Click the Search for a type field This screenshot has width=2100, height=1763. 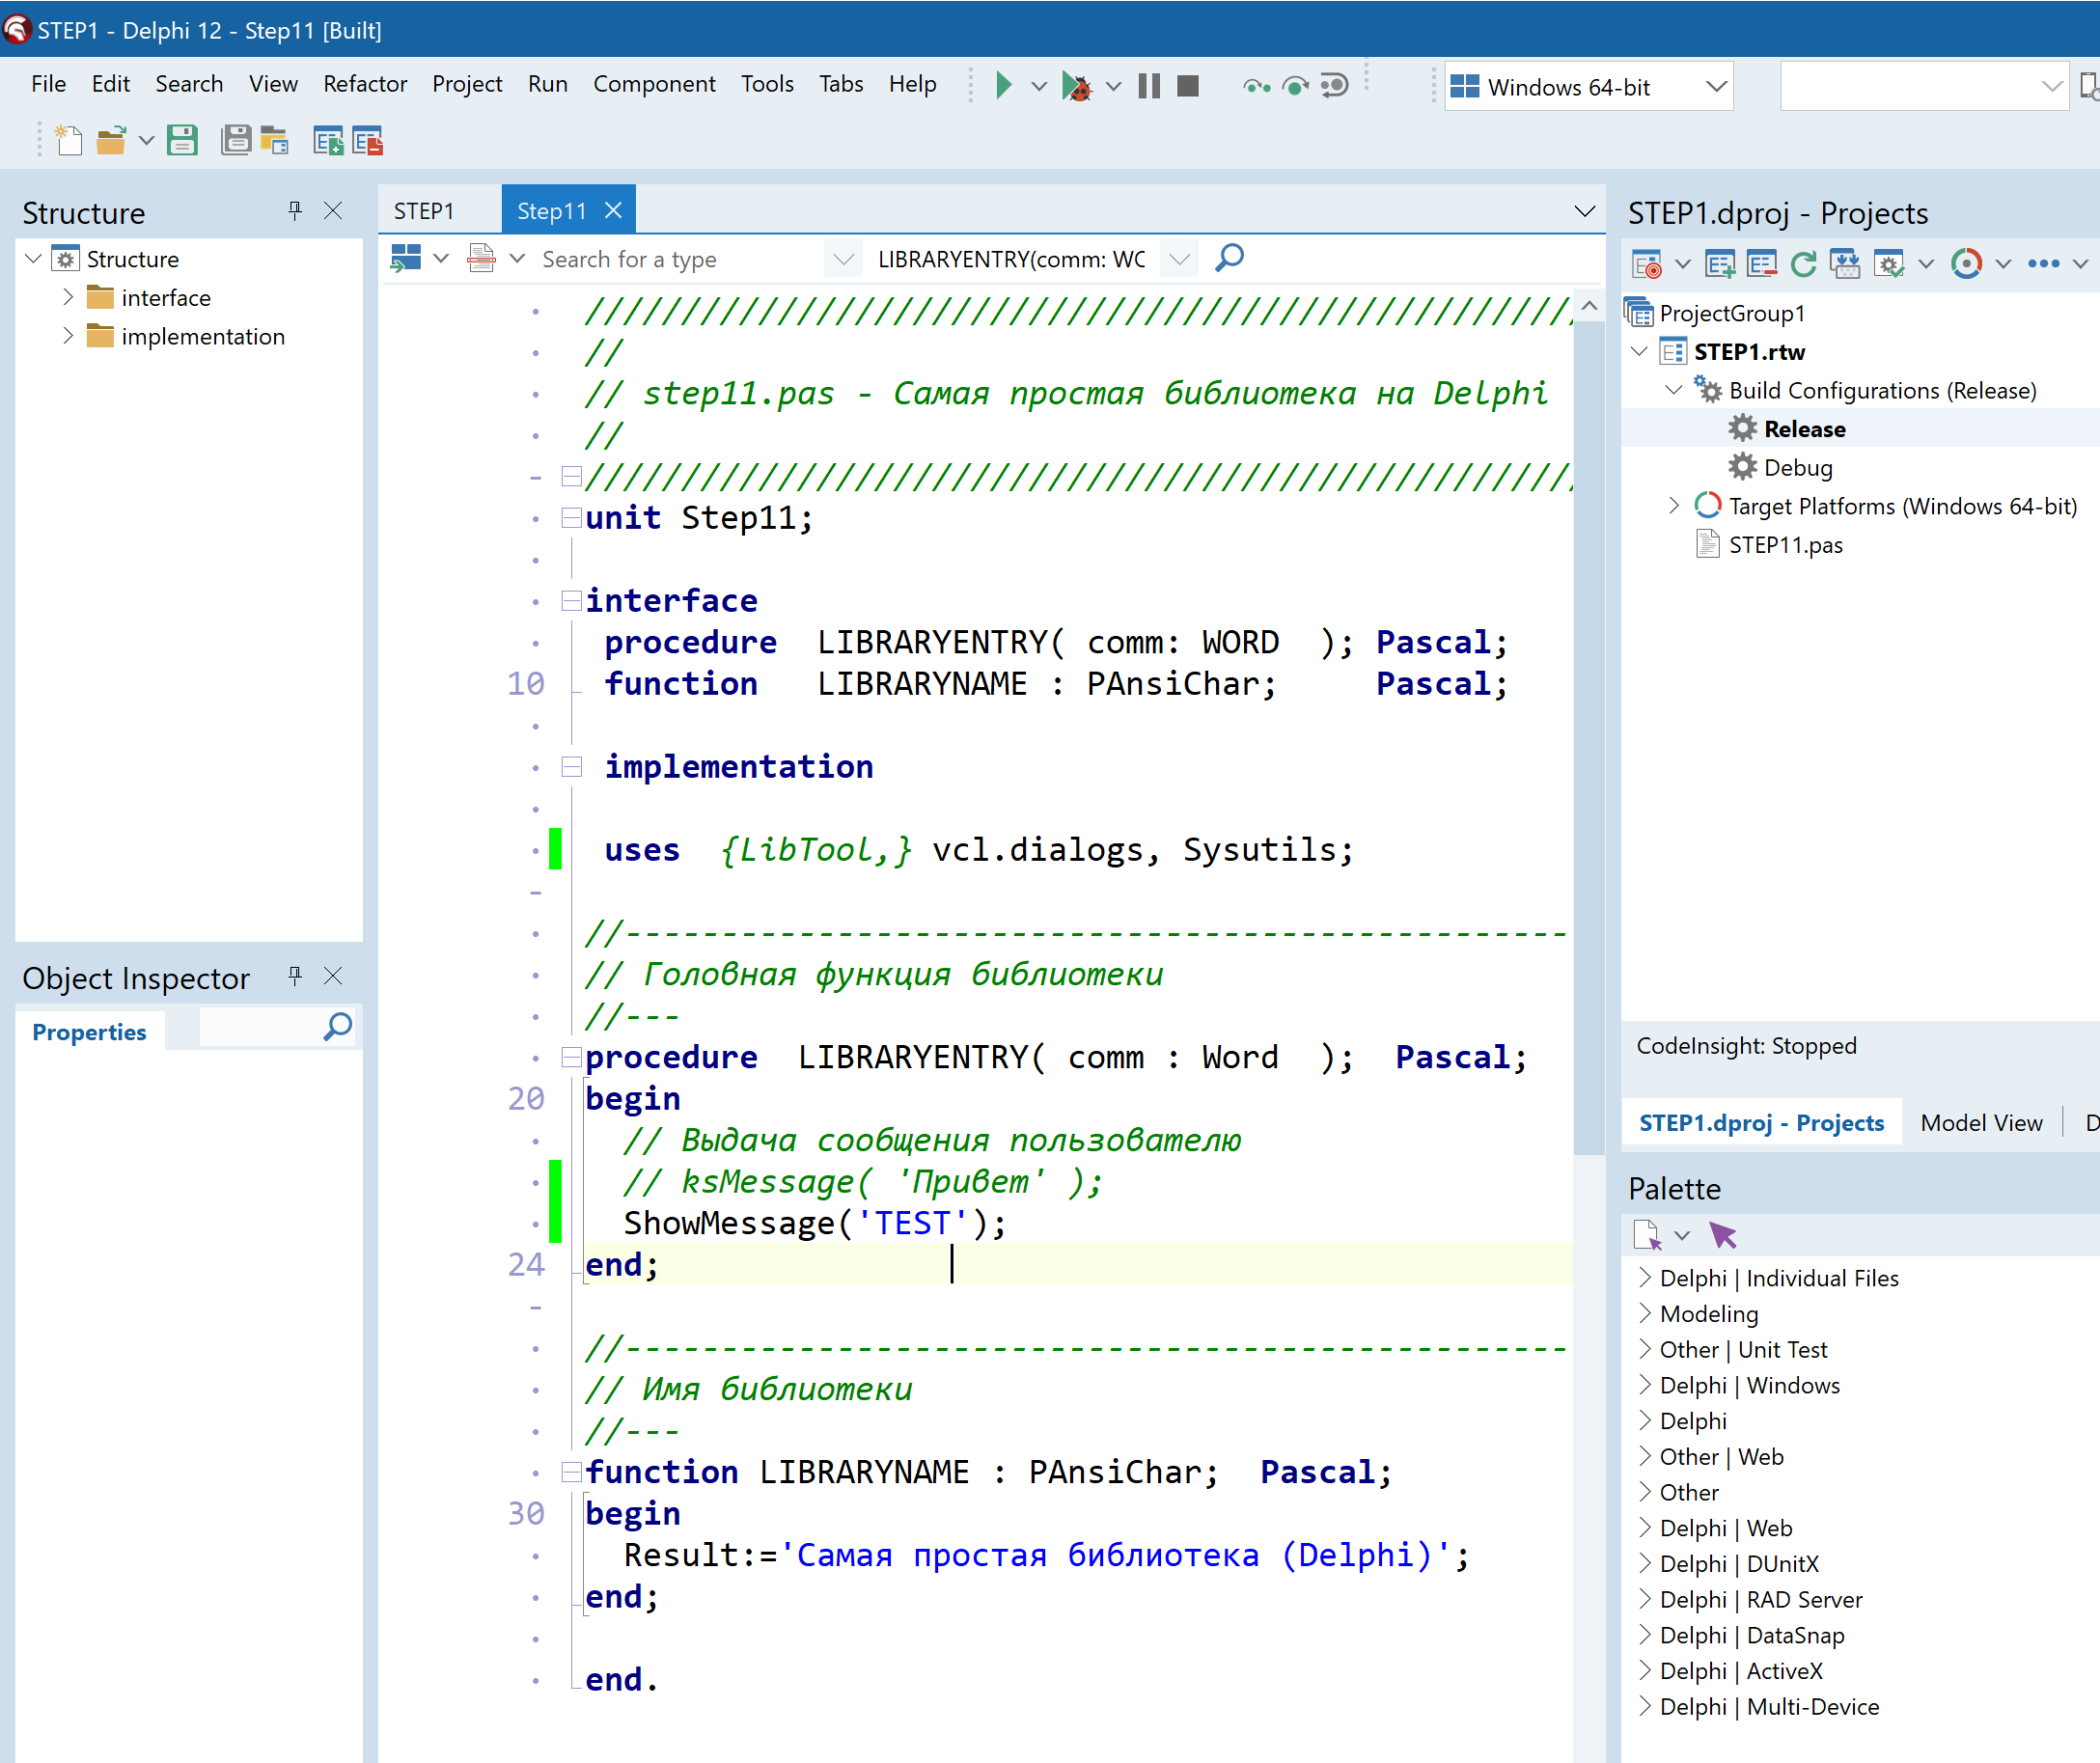pyautogui.click(x=680, y=260)
